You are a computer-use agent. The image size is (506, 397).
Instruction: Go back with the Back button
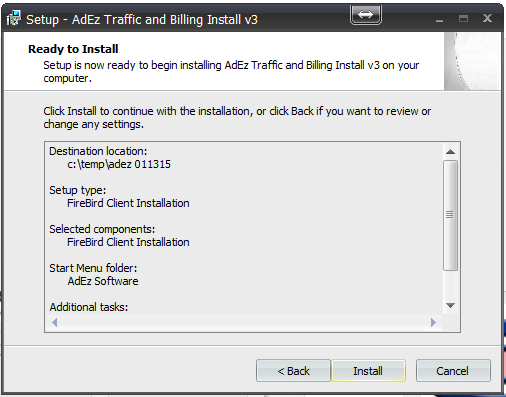tap(293, 371)
